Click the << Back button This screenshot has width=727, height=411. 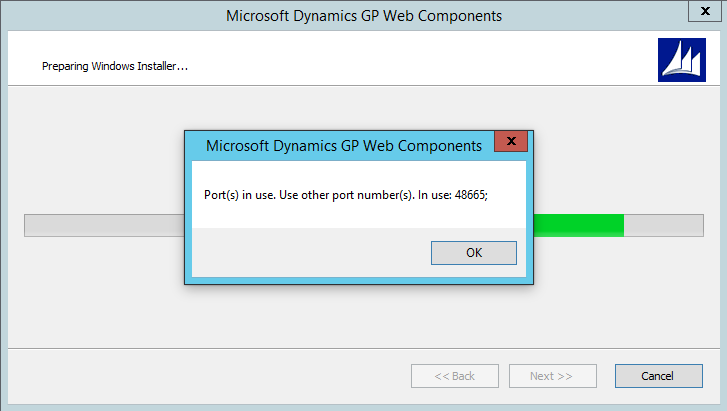coord(454,376)
